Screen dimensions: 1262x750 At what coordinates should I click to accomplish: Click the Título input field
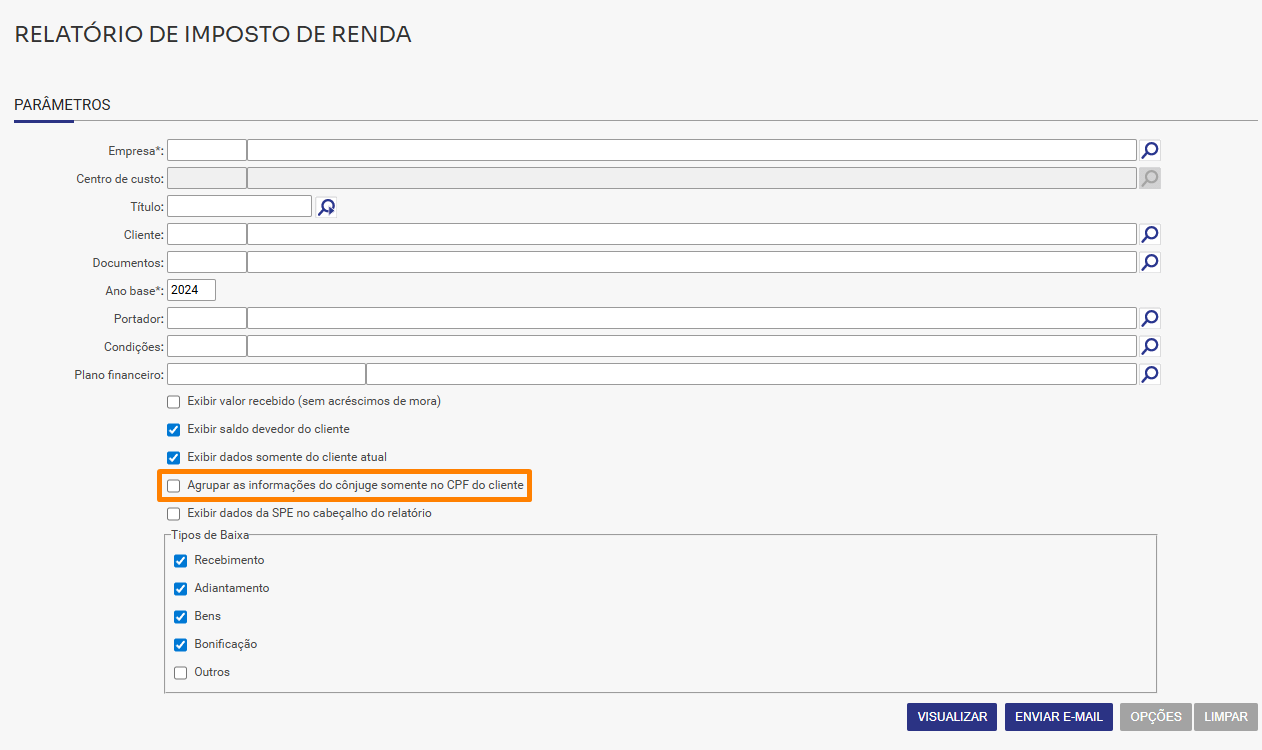point(240,206)
